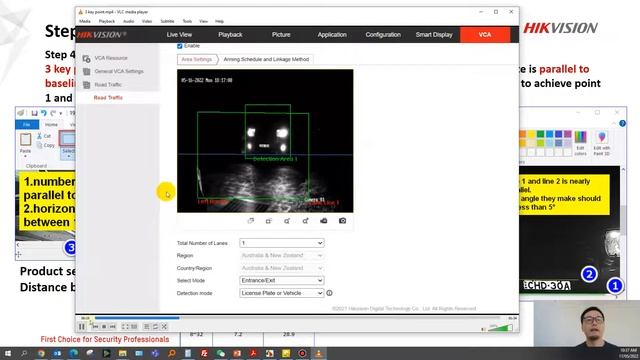Image resolution: width=640 pixels, height=360 pixels.
Task: Click the record camcorder icon under preview
Action: [324, 221]
